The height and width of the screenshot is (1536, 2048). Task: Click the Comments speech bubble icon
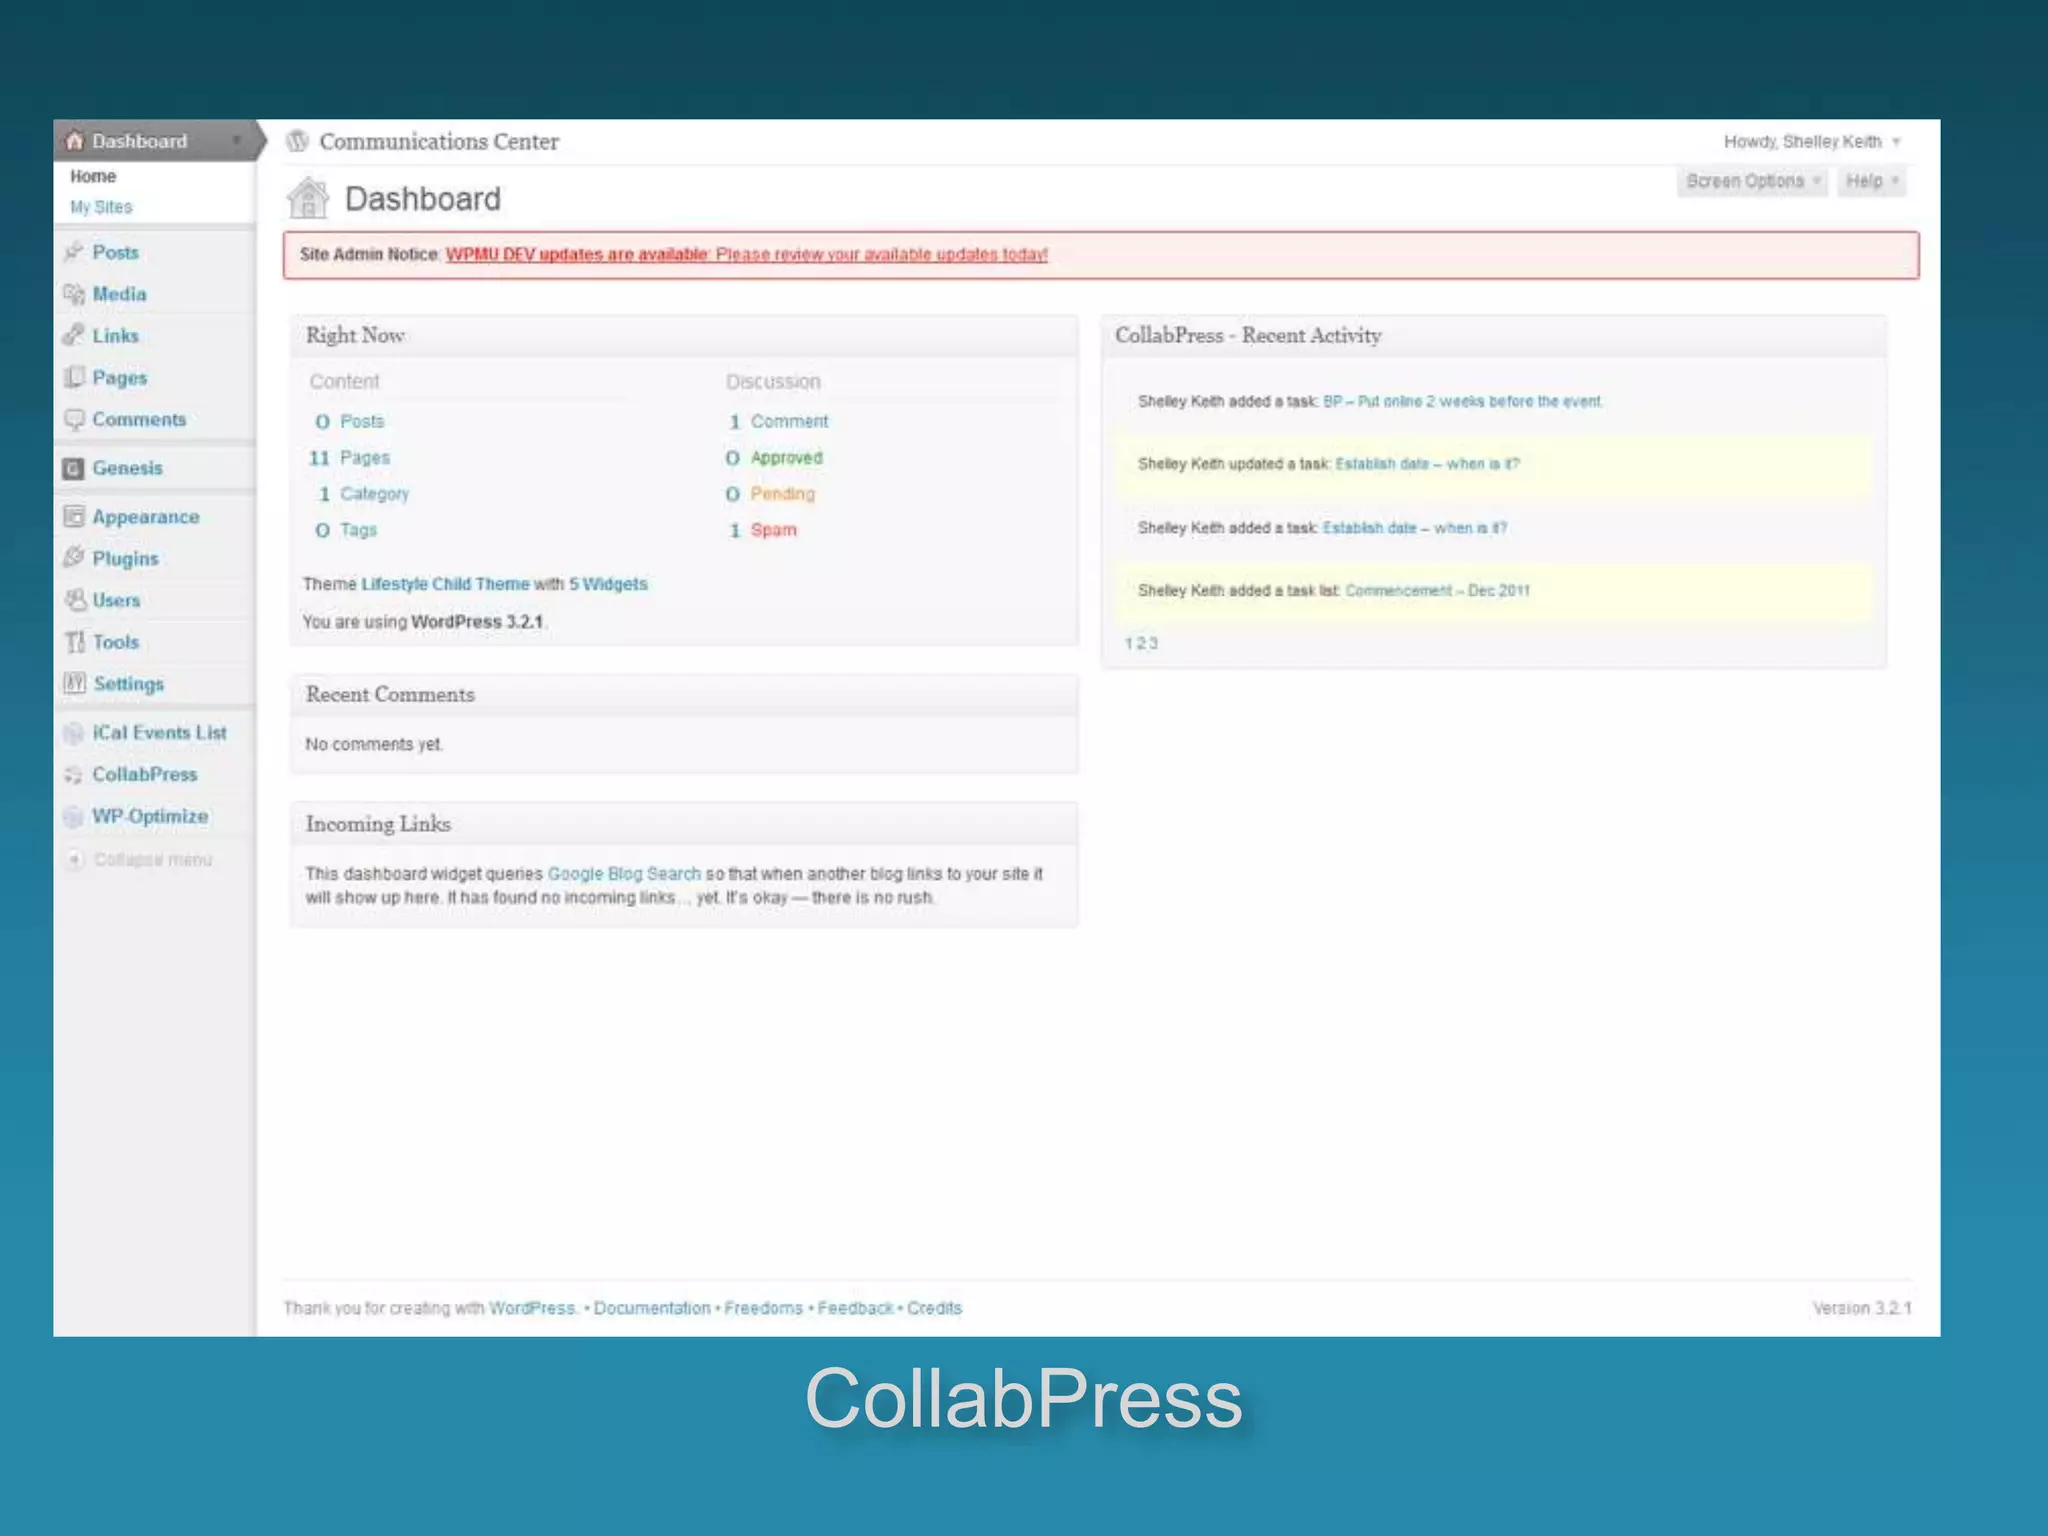pyautogui.click(x=74, y=419)
